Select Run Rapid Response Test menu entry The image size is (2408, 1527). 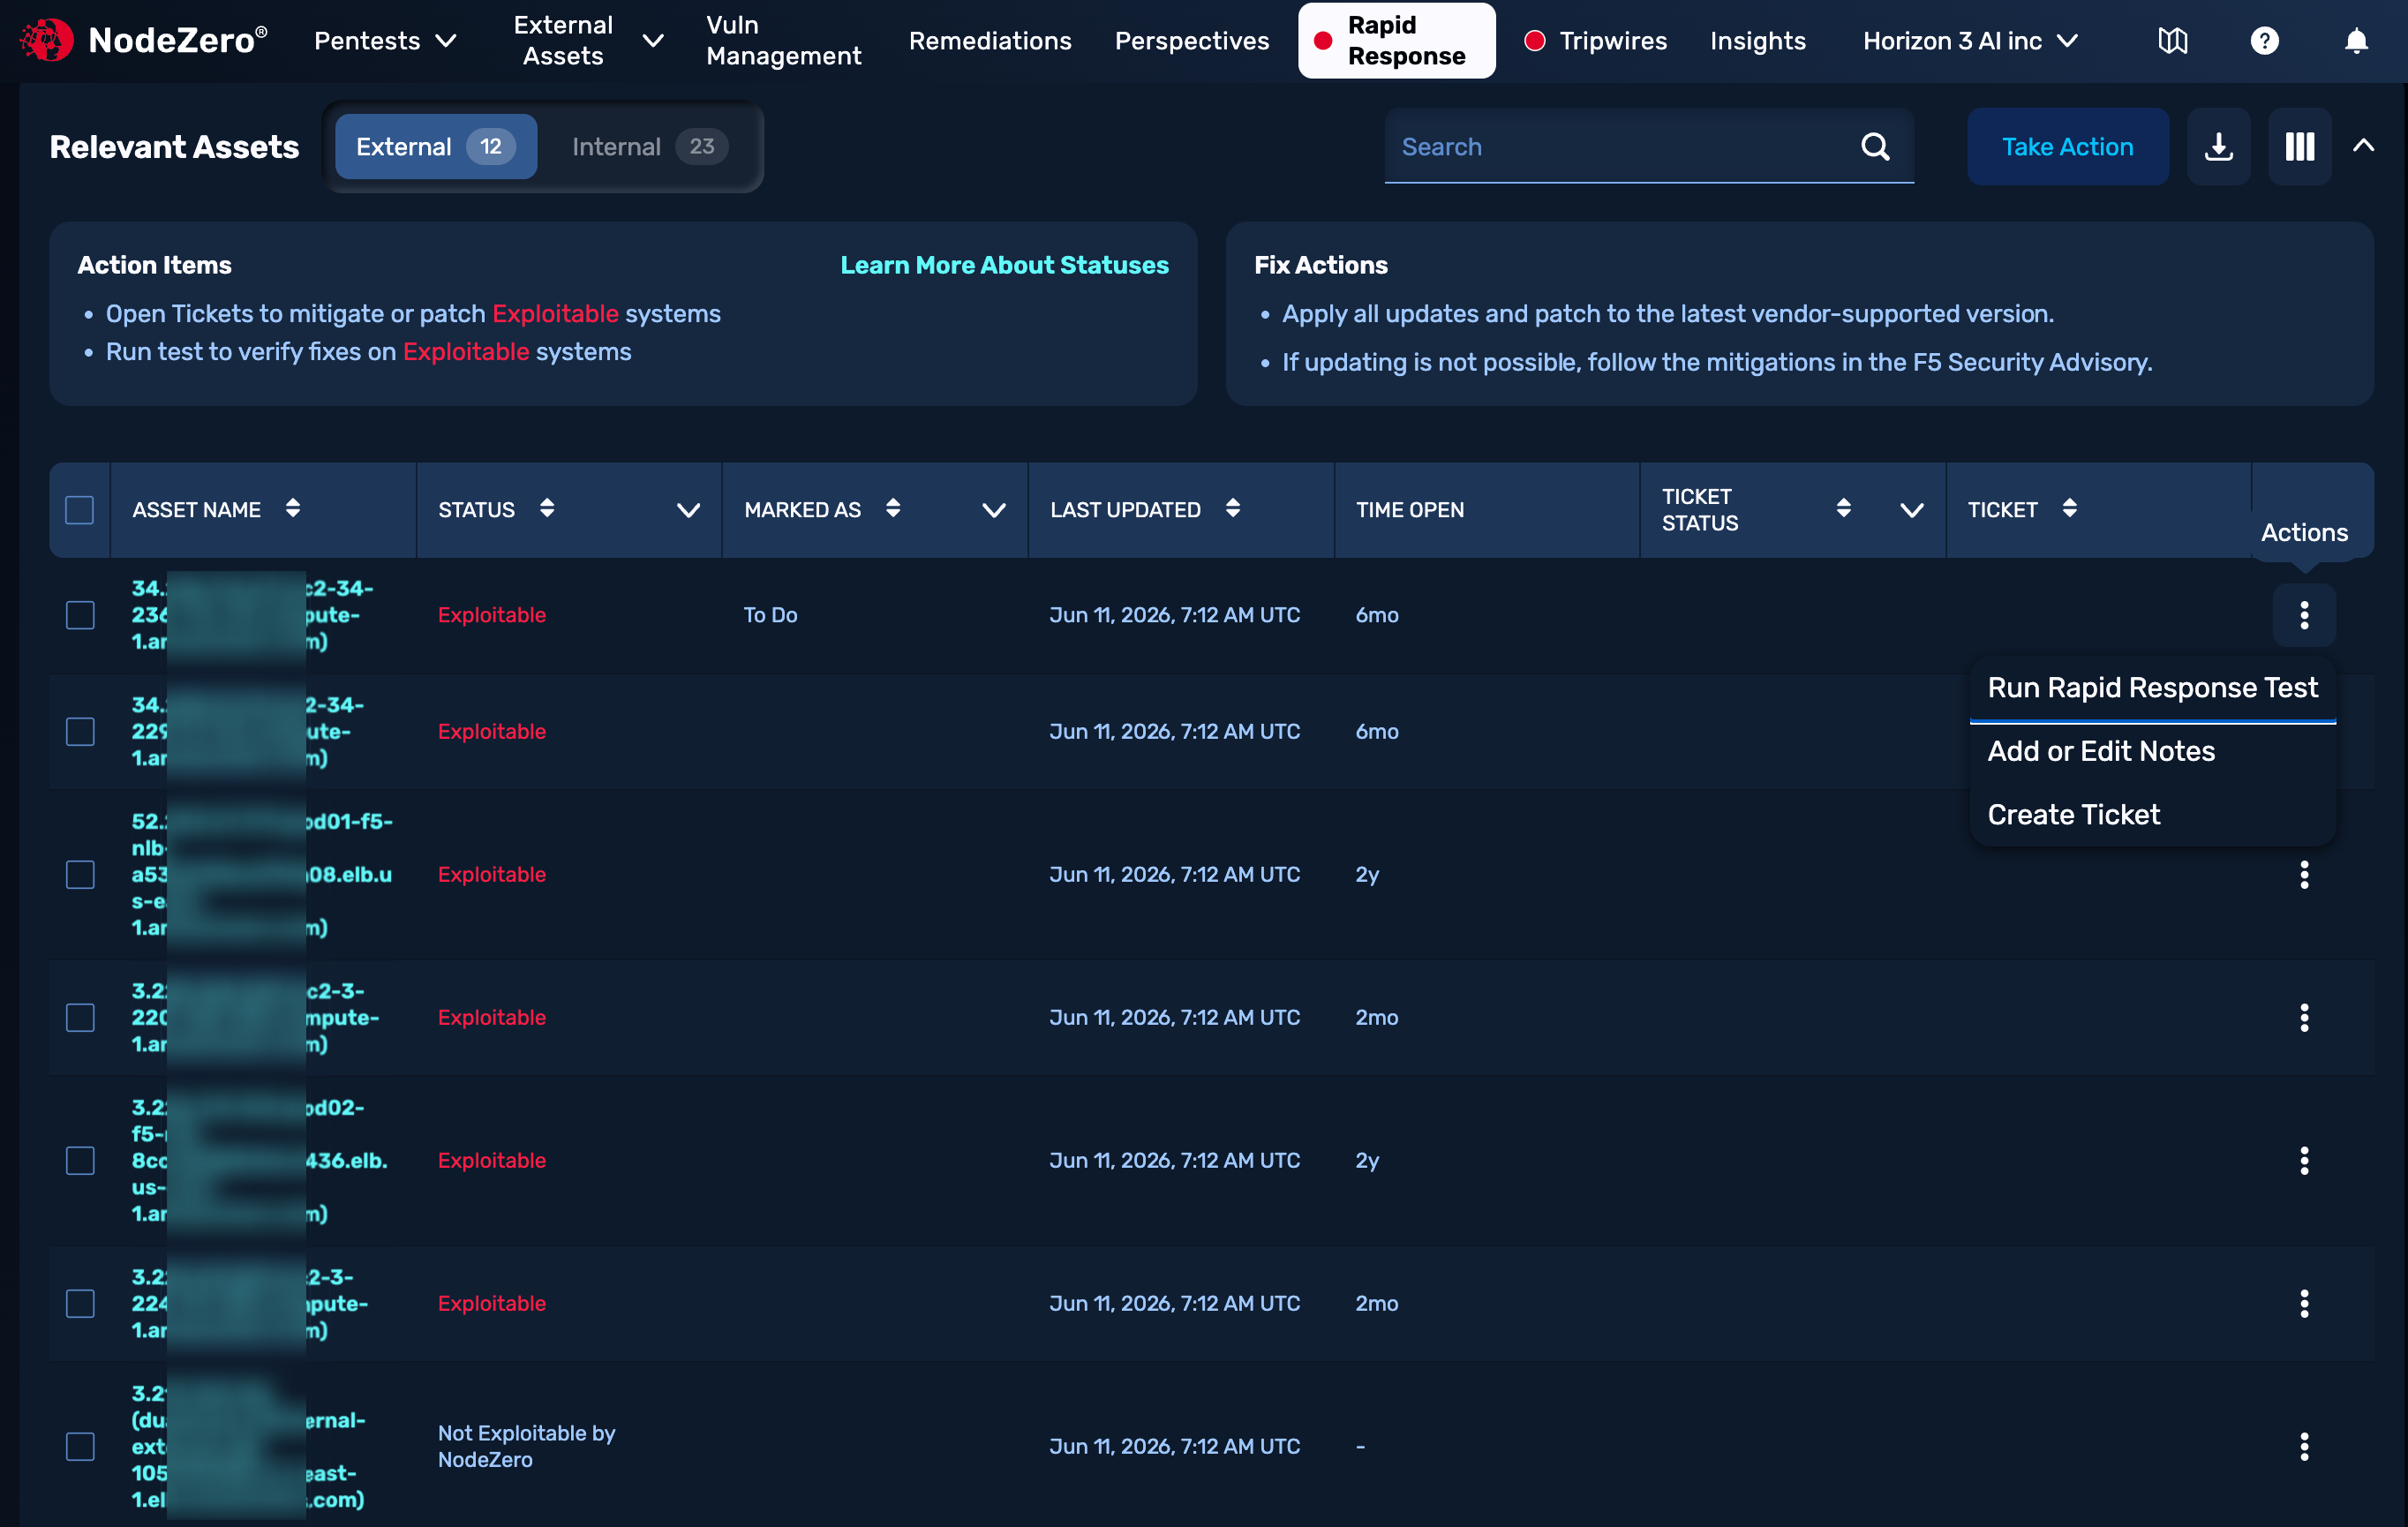click(2152, 688)
